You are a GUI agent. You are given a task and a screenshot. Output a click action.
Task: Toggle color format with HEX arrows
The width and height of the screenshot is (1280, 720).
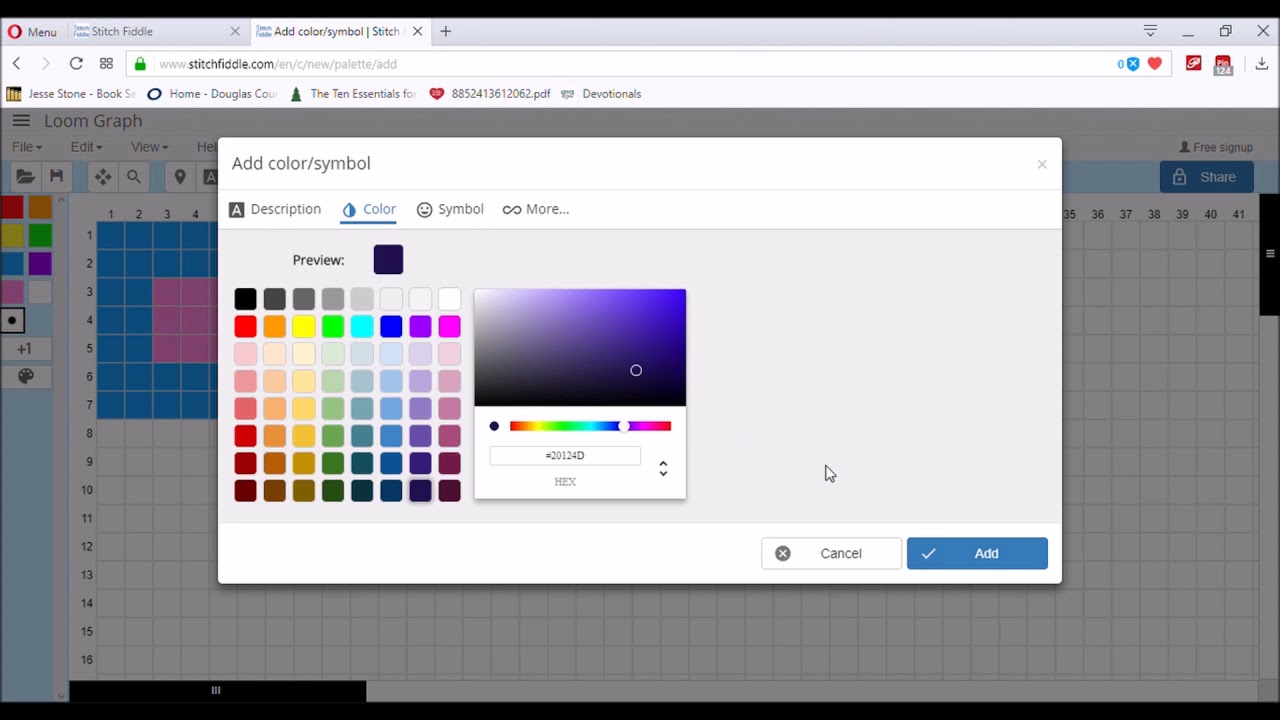[663, 468]
